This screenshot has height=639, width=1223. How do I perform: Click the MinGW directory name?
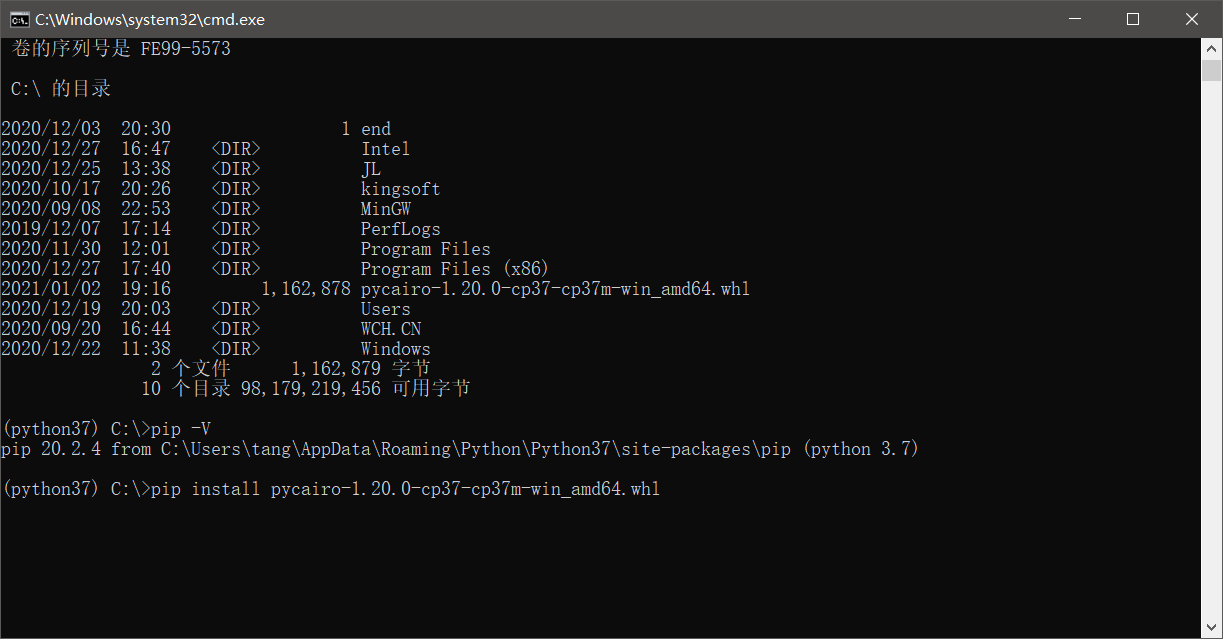pos(385,209)
